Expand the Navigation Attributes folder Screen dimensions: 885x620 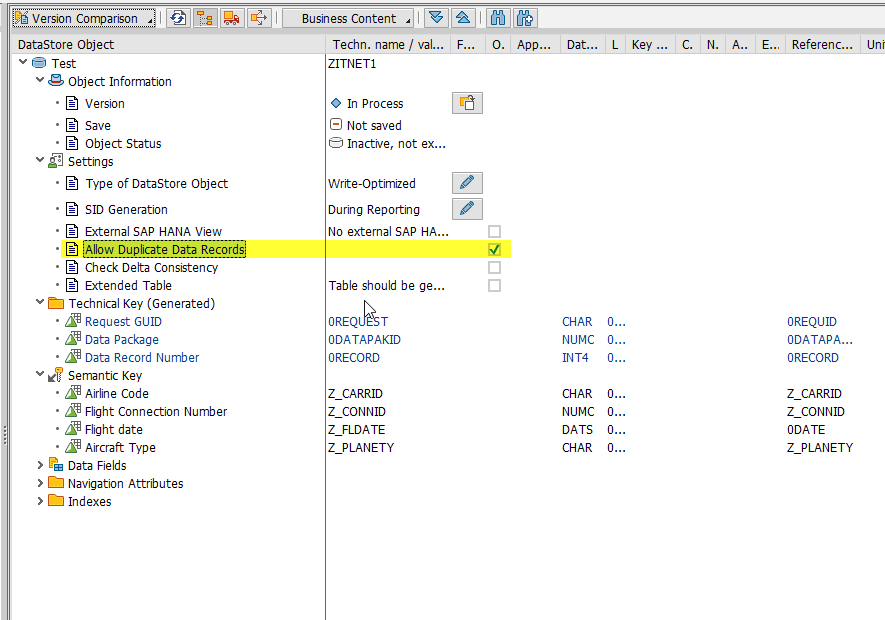click(41, 483)
